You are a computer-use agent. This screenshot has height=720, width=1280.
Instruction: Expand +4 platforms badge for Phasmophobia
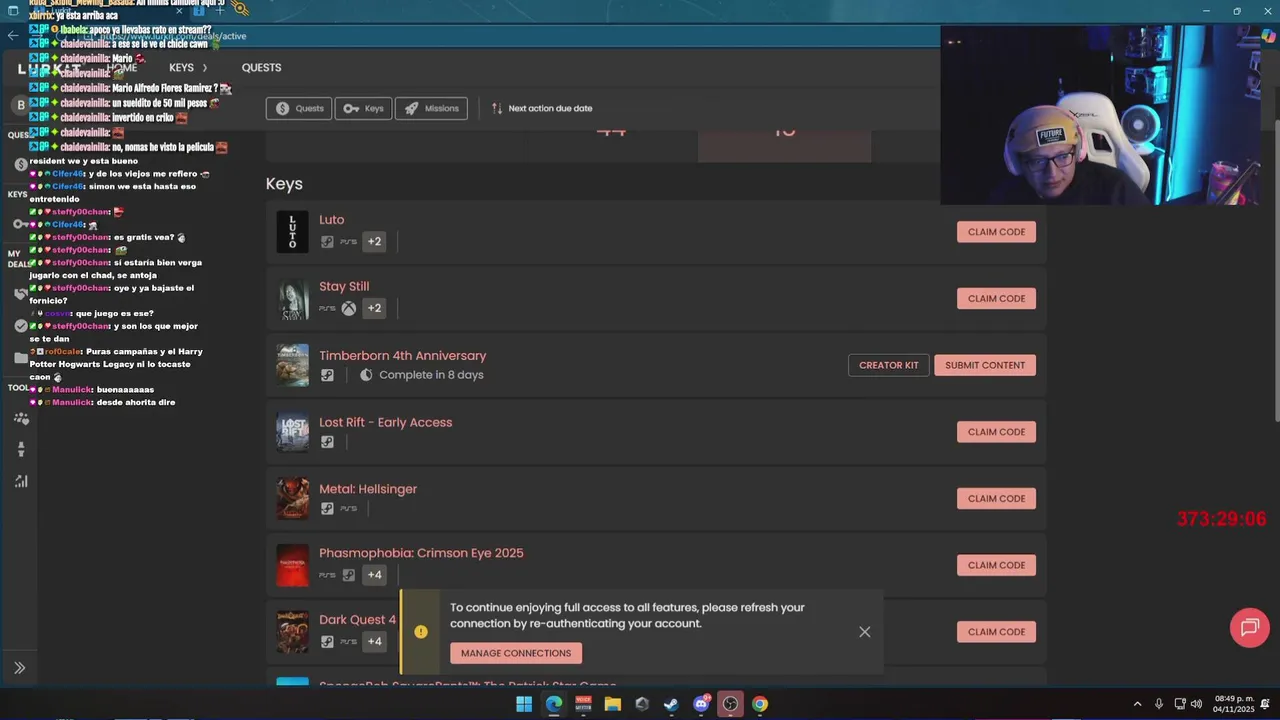click(x=374, y=574)
